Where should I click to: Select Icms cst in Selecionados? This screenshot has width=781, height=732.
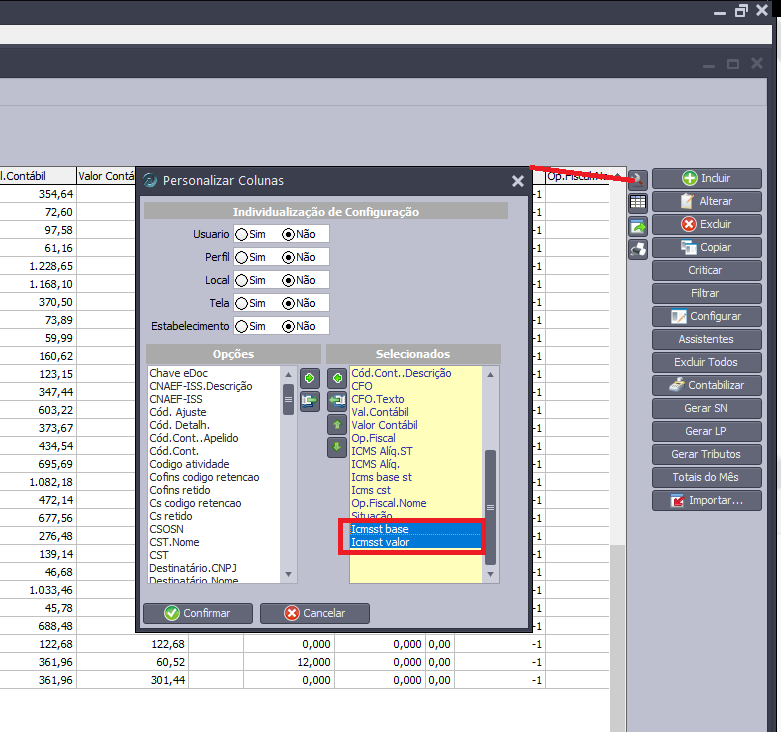[x=371, y=490]
